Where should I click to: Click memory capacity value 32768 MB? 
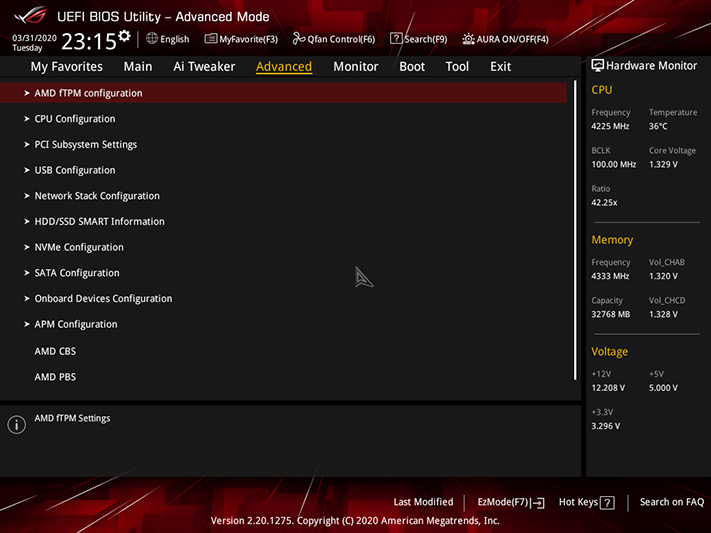[x=610, y=314]
